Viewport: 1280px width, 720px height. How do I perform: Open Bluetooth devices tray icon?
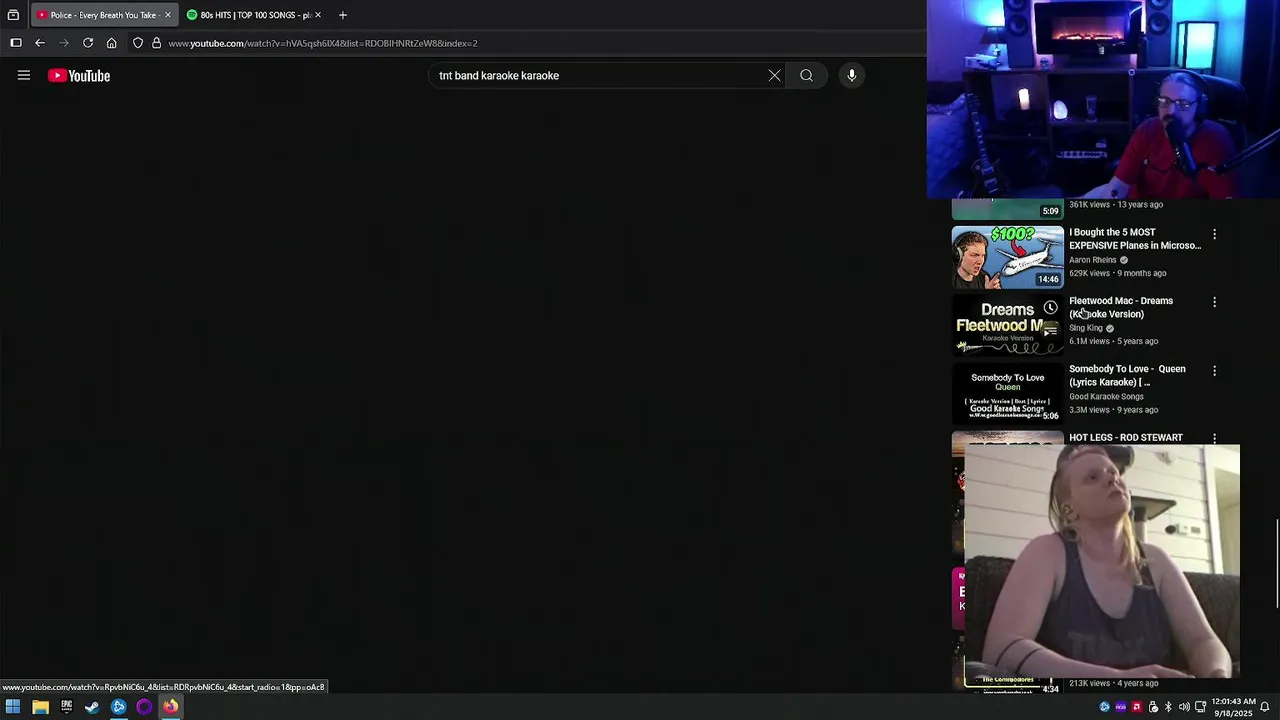(x=1168, y=707)
